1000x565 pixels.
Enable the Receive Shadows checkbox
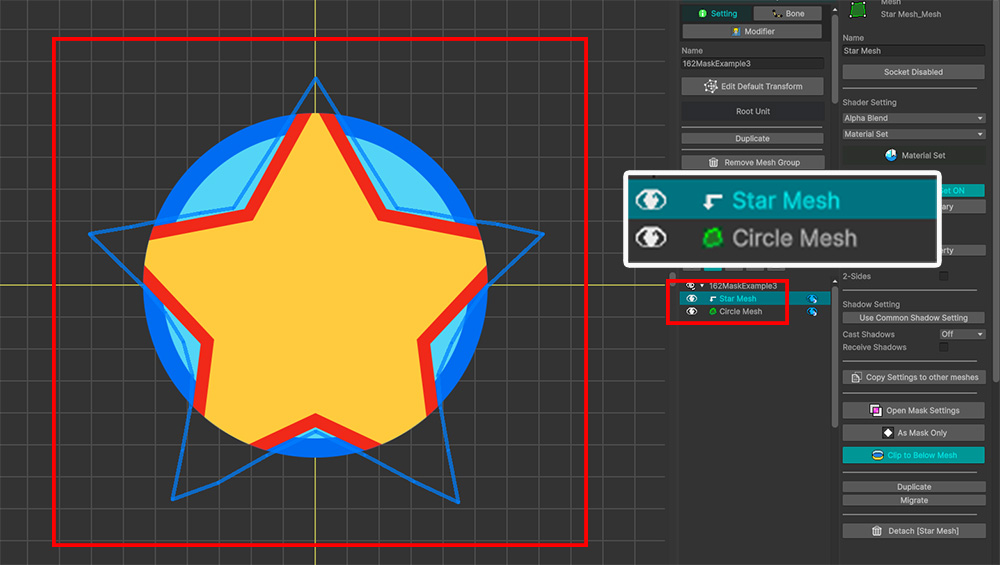943,347
